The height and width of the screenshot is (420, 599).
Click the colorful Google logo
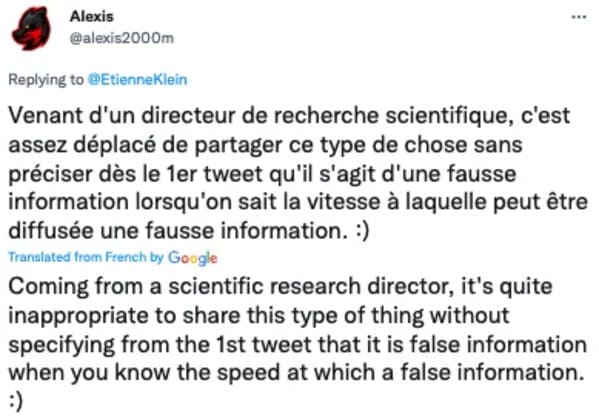point(193,258)
